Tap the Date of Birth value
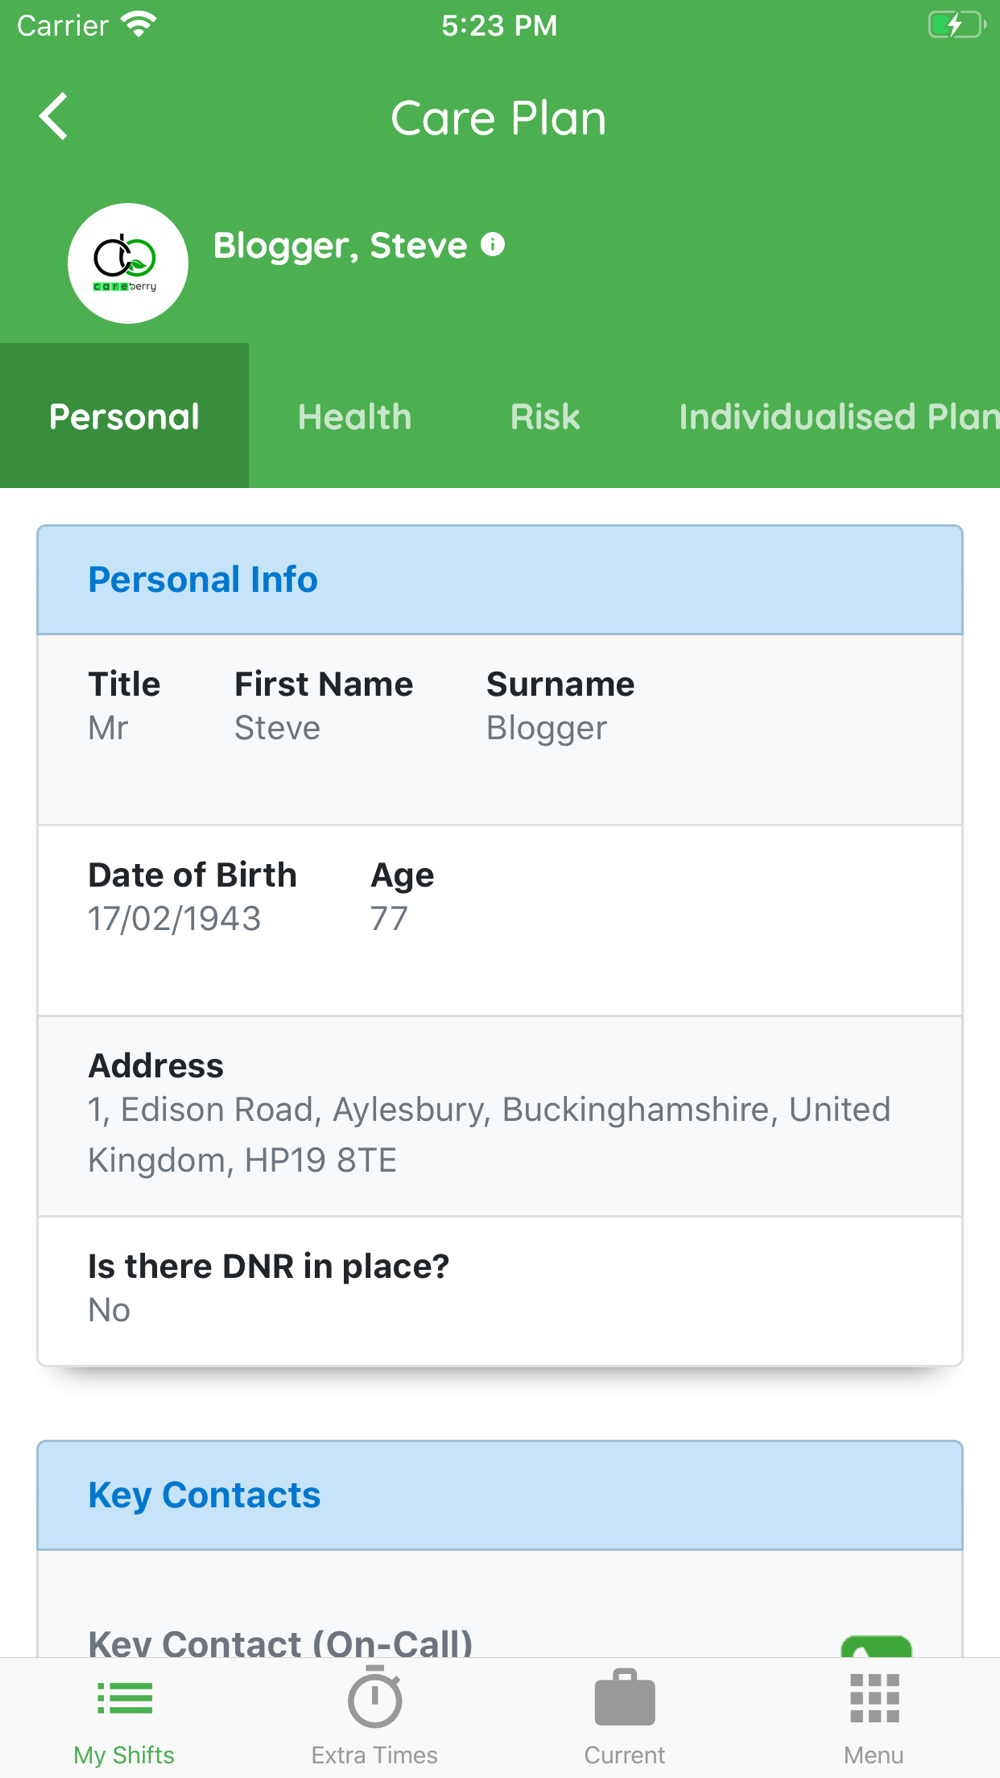The image size is (1000, 1778). click(175, 918)
